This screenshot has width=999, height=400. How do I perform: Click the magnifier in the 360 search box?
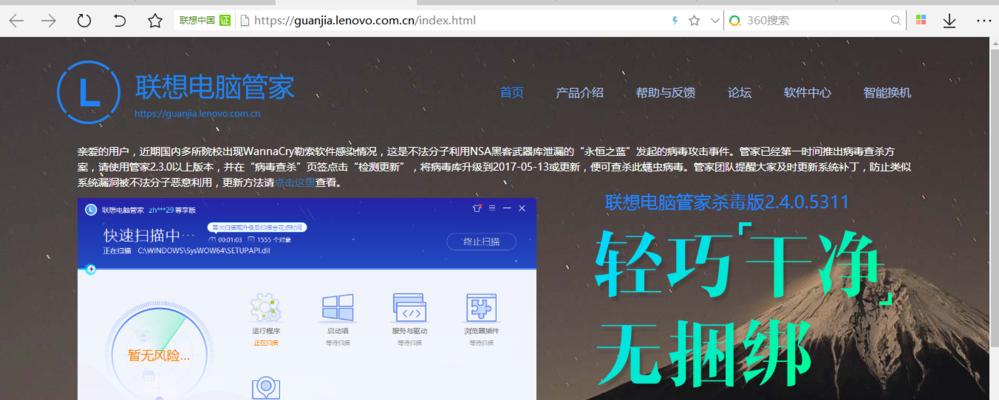(x=895, y=20)
